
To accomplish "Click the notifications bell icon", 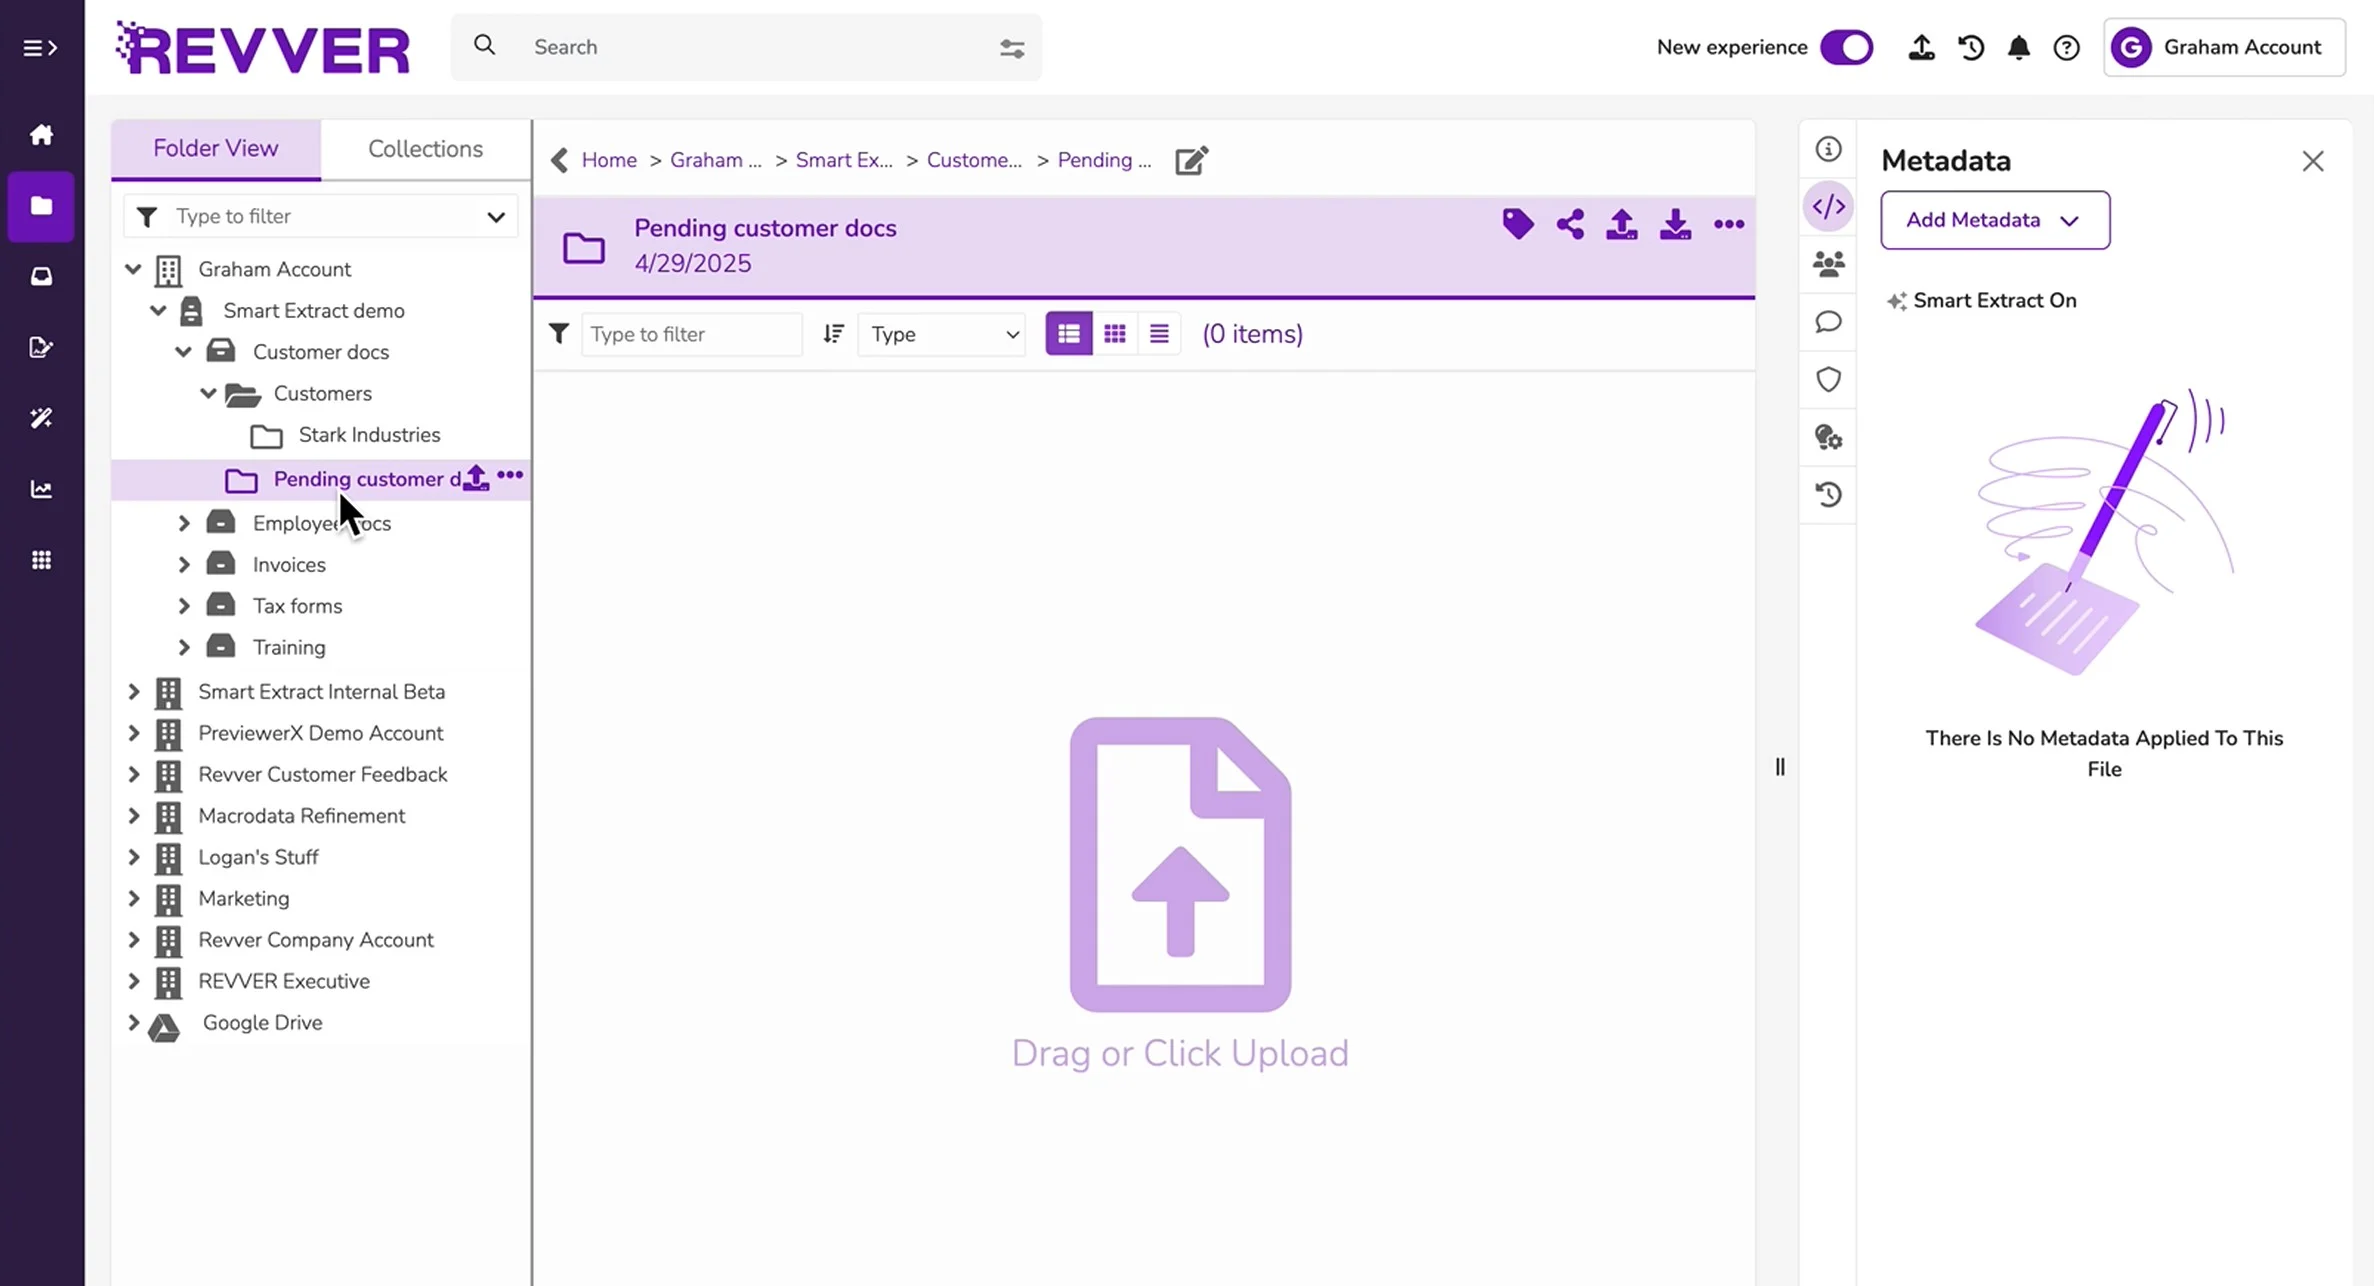I will coord(2018,48).
